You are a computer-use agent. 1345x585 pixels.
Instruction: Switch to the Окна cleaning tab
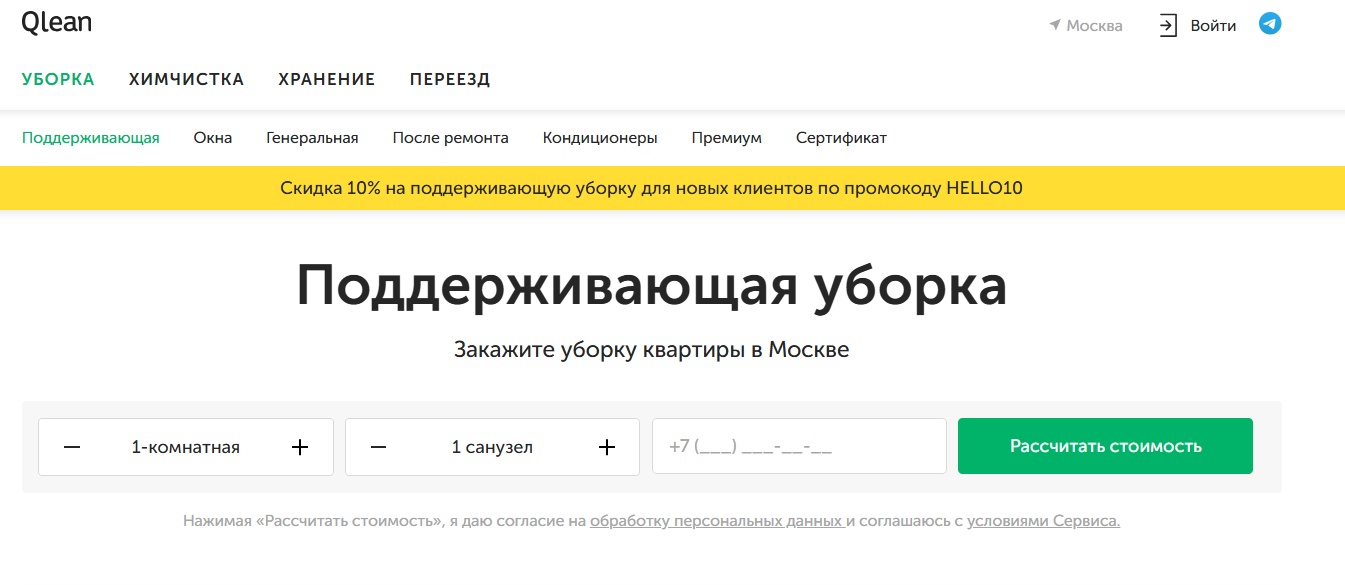tap(213, 138)
